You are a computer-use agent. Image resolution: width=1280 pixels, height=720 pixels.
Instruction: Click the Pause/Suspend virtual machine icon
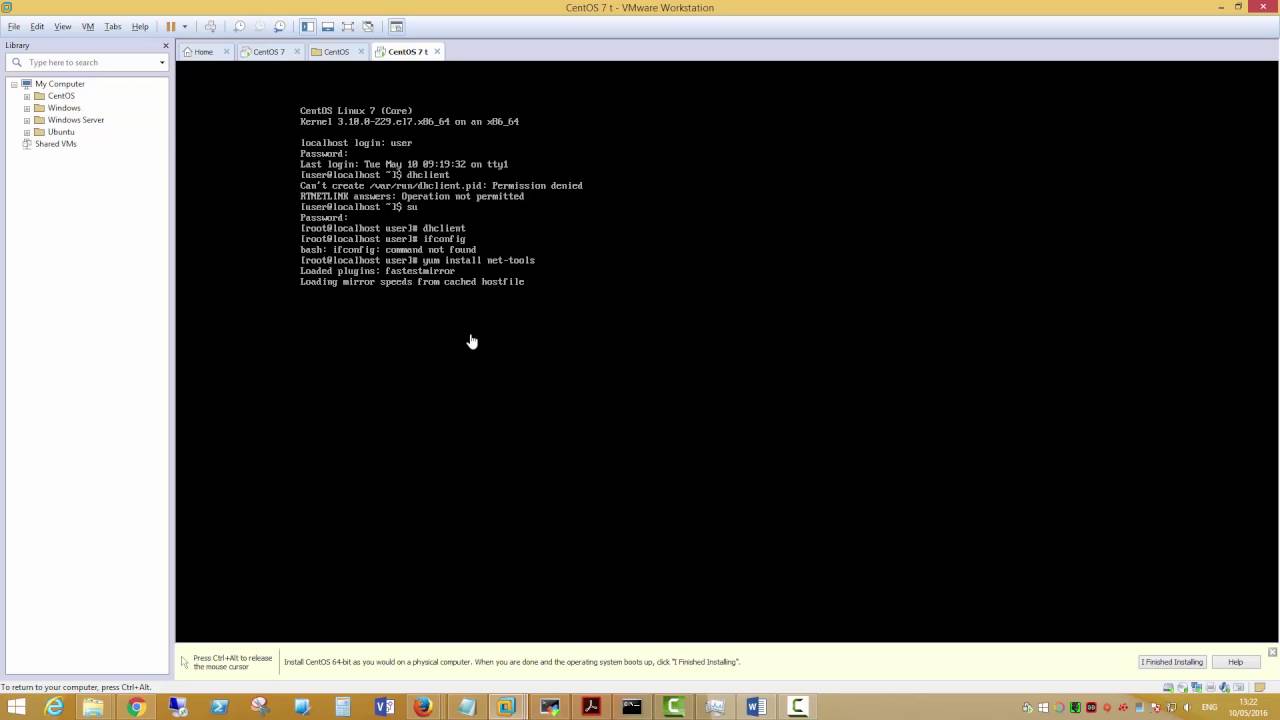[x=171, y=27]
